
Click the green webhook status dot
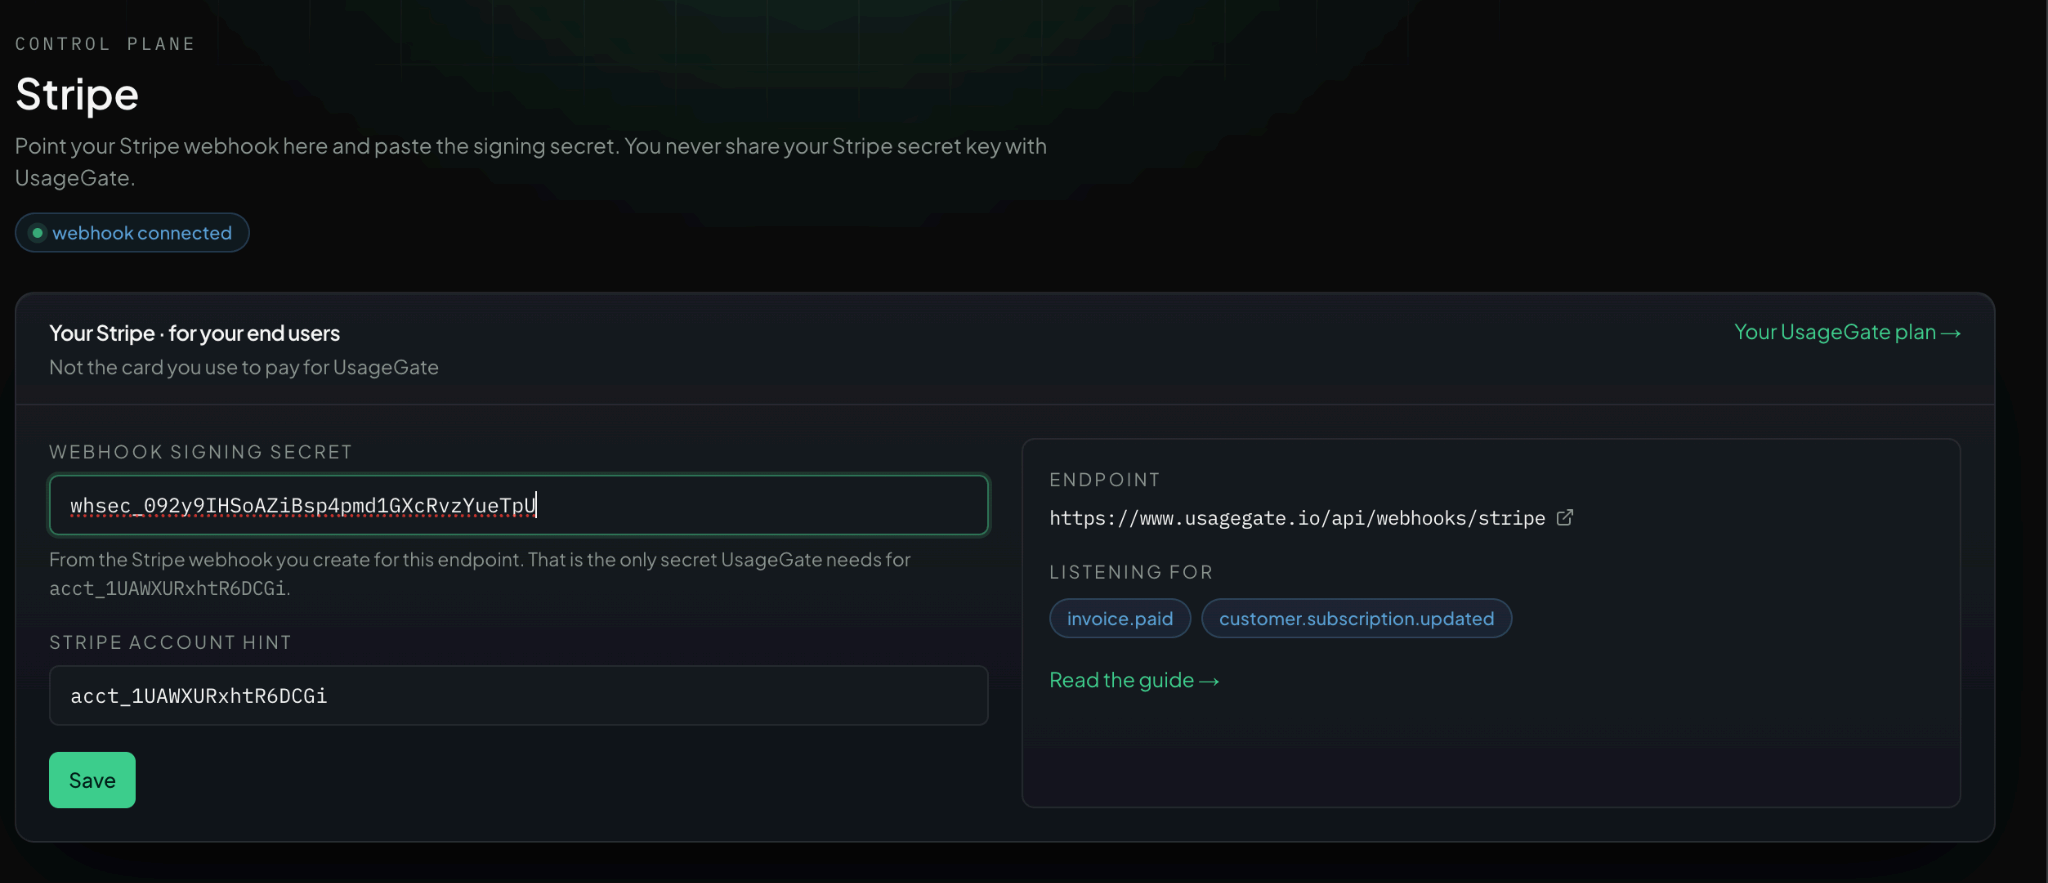tap(37, 233)
